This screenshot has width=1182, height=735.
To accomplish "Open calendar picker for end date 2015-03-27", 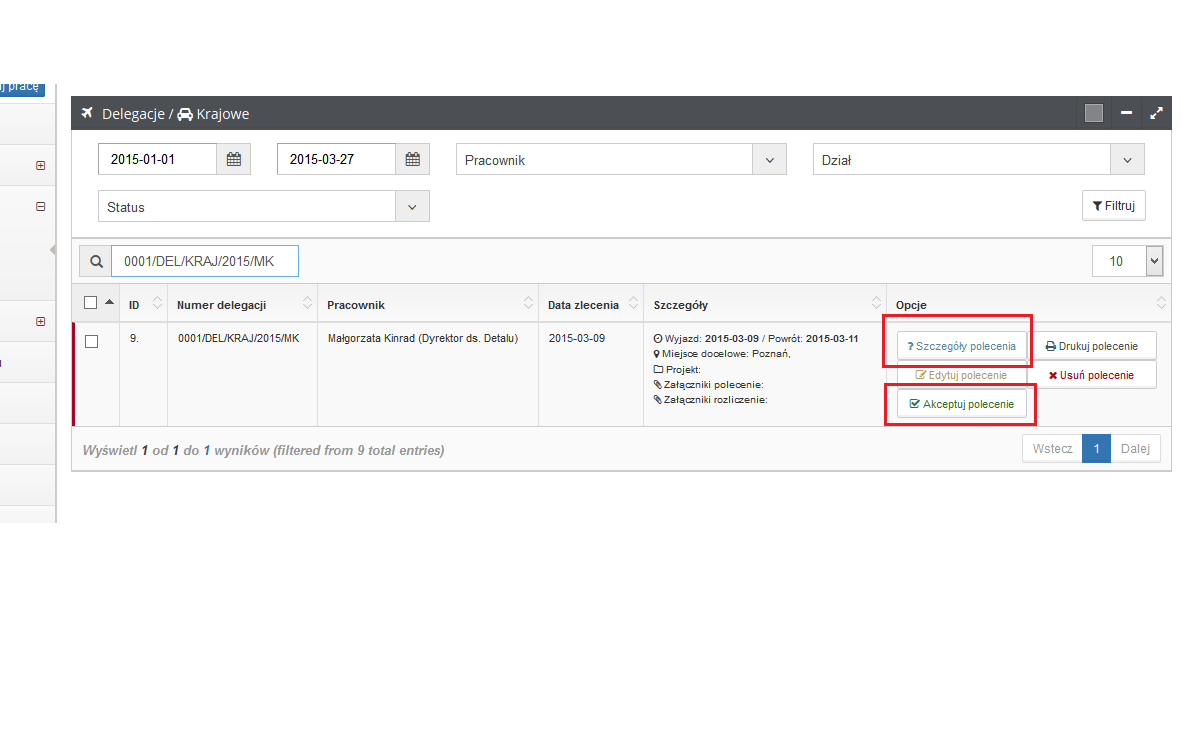I will coord(412,160).
